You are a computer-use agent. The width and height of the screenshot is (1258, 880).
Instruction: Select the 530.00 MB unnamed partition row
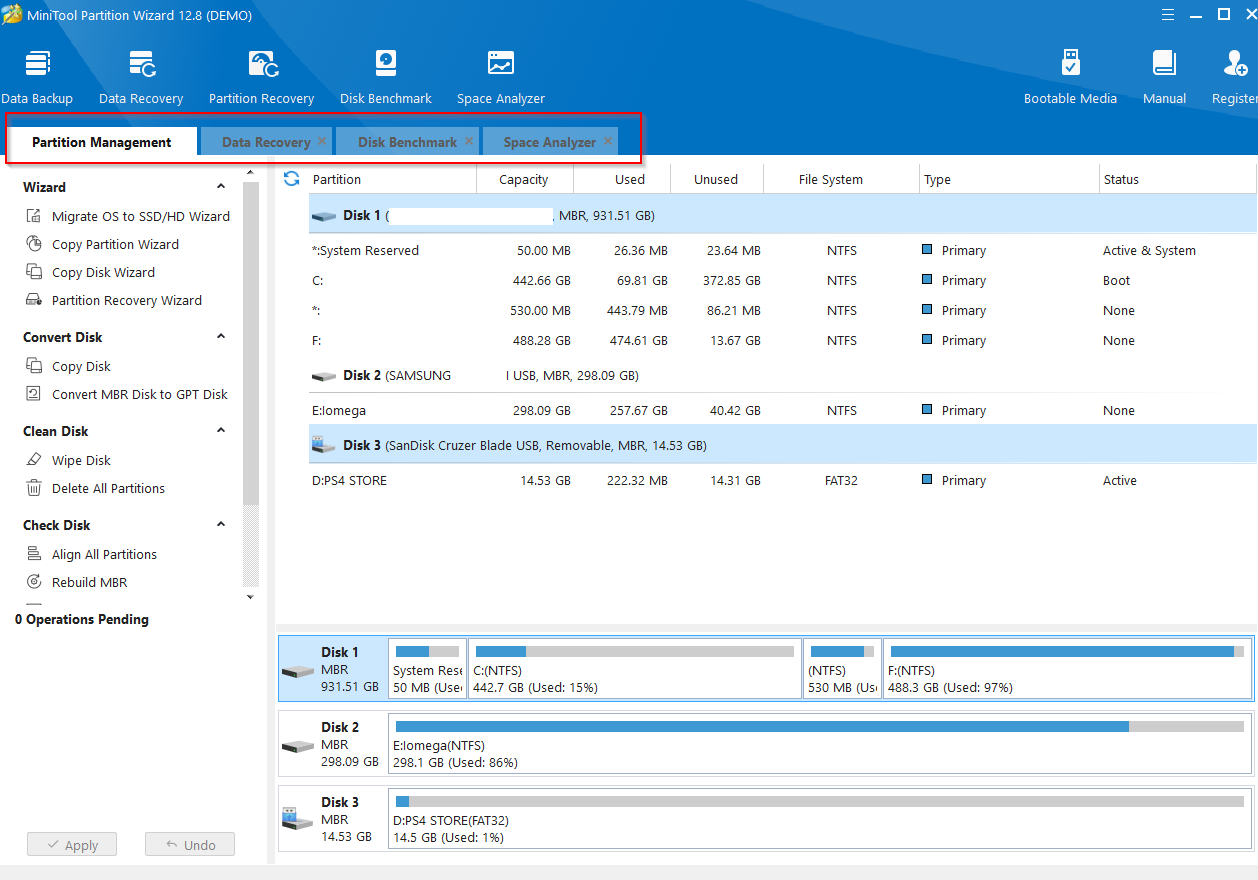pyautogui.click(x=783, y=311)
